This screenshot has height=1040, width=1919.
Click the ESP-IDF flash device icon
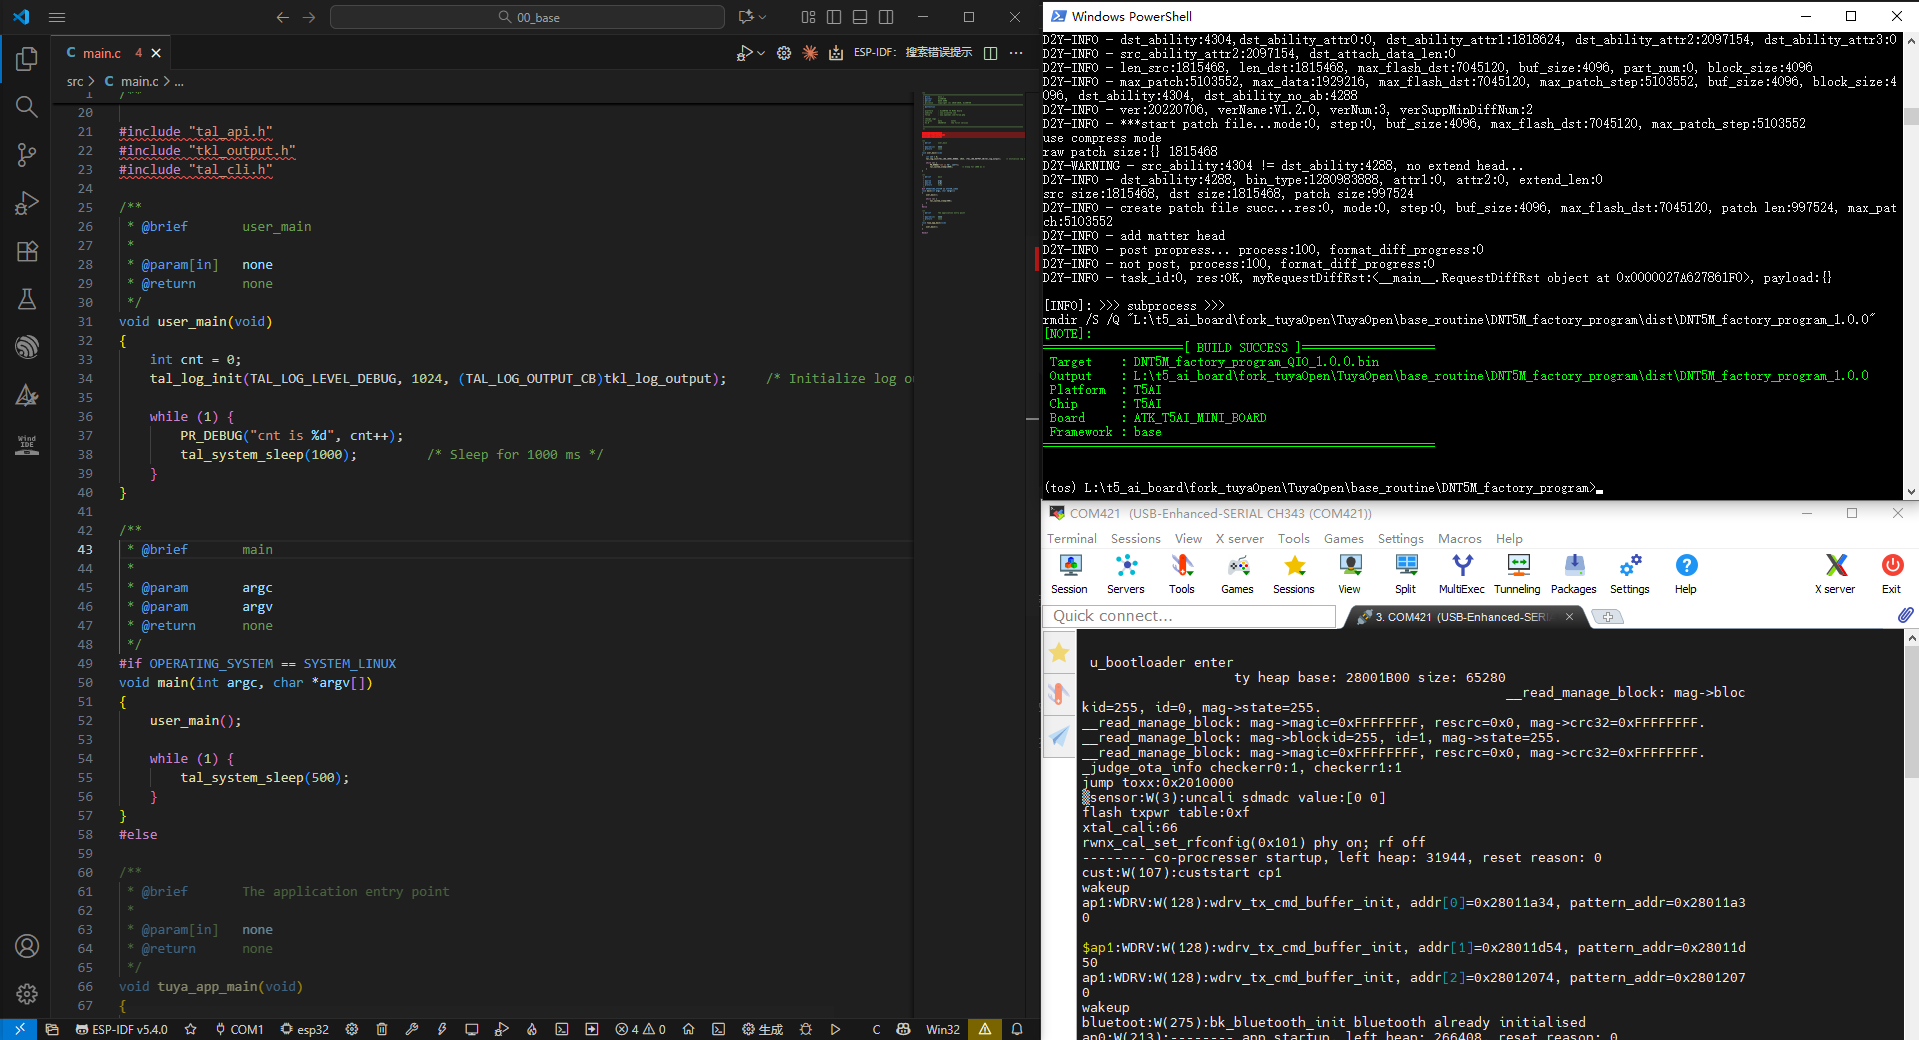coord(441,1029)
